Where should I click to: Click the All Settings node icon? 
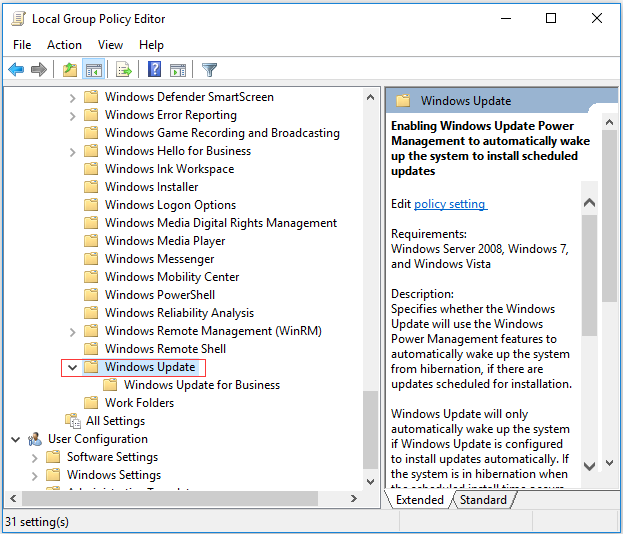tap(73, 421)
